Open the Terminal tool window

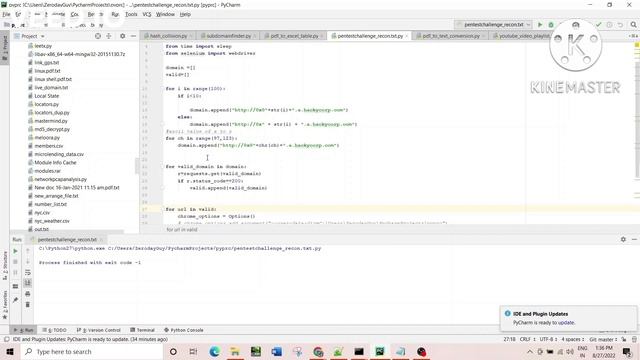[142, 330]
